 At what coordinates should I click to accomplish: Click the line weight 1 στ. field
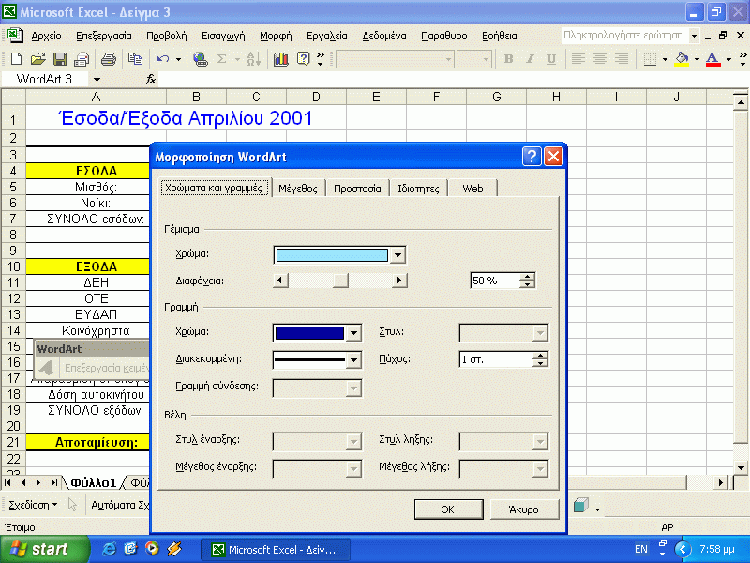pos(496,360)
